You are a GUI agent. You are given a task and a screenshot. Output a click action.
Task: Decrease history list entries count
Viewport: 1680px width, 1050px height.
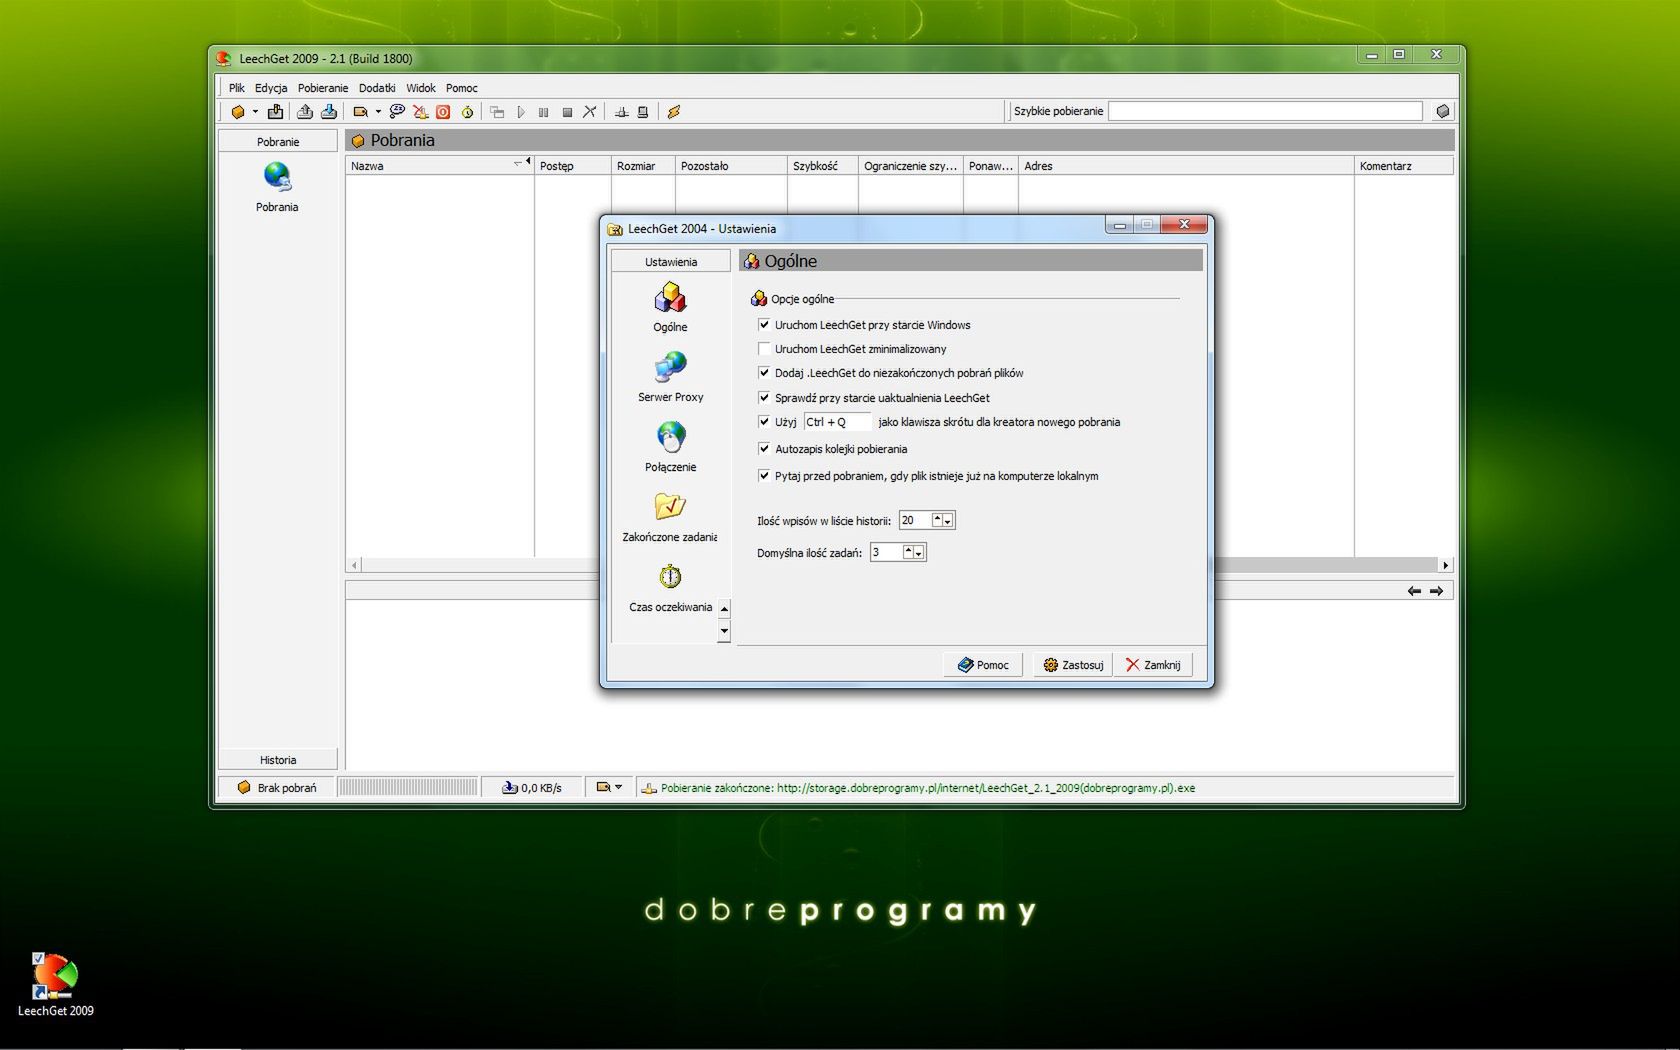pyautogui.click(x=948, y=521)
